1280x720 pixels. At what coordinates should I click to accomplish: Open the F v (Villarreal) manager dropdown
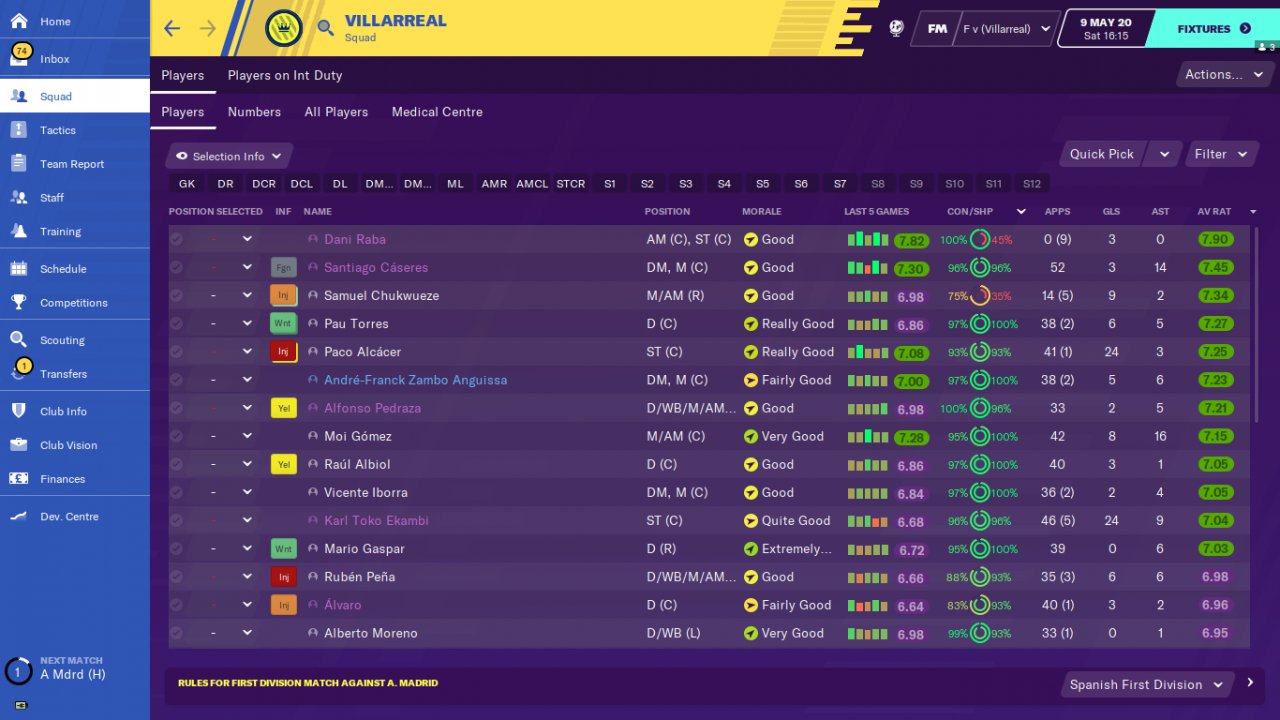pos(1004,29)
